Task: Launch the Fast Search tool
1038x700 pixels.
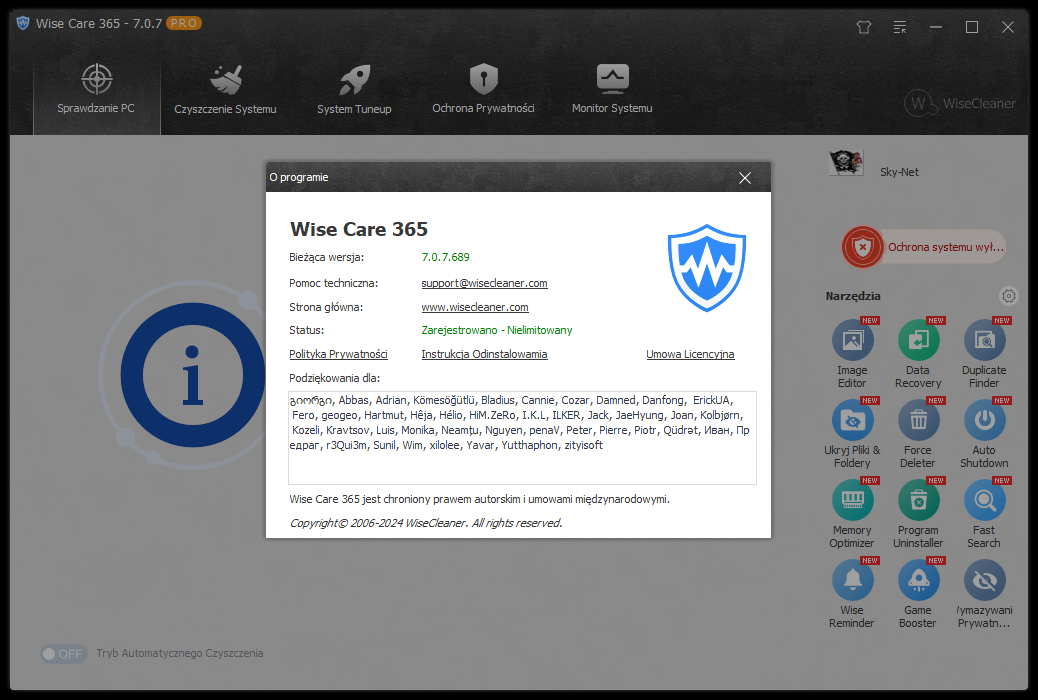Action: [x=984, y=514]
